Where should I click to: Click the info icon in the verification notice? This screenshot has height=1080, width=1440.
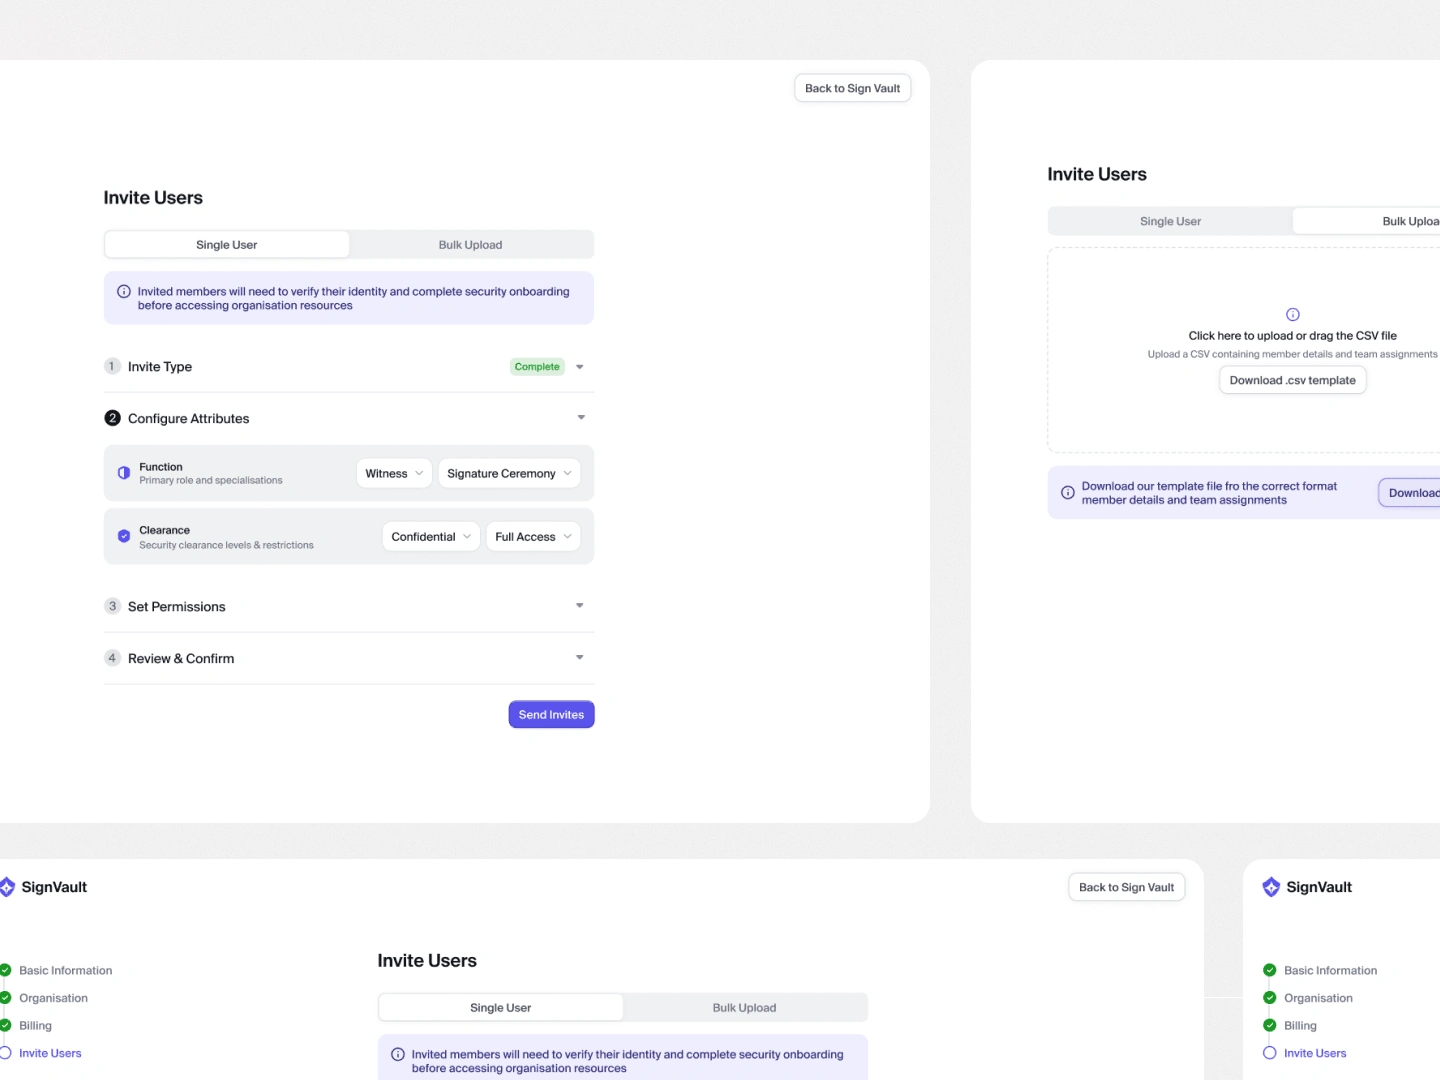tap(124, 292)
